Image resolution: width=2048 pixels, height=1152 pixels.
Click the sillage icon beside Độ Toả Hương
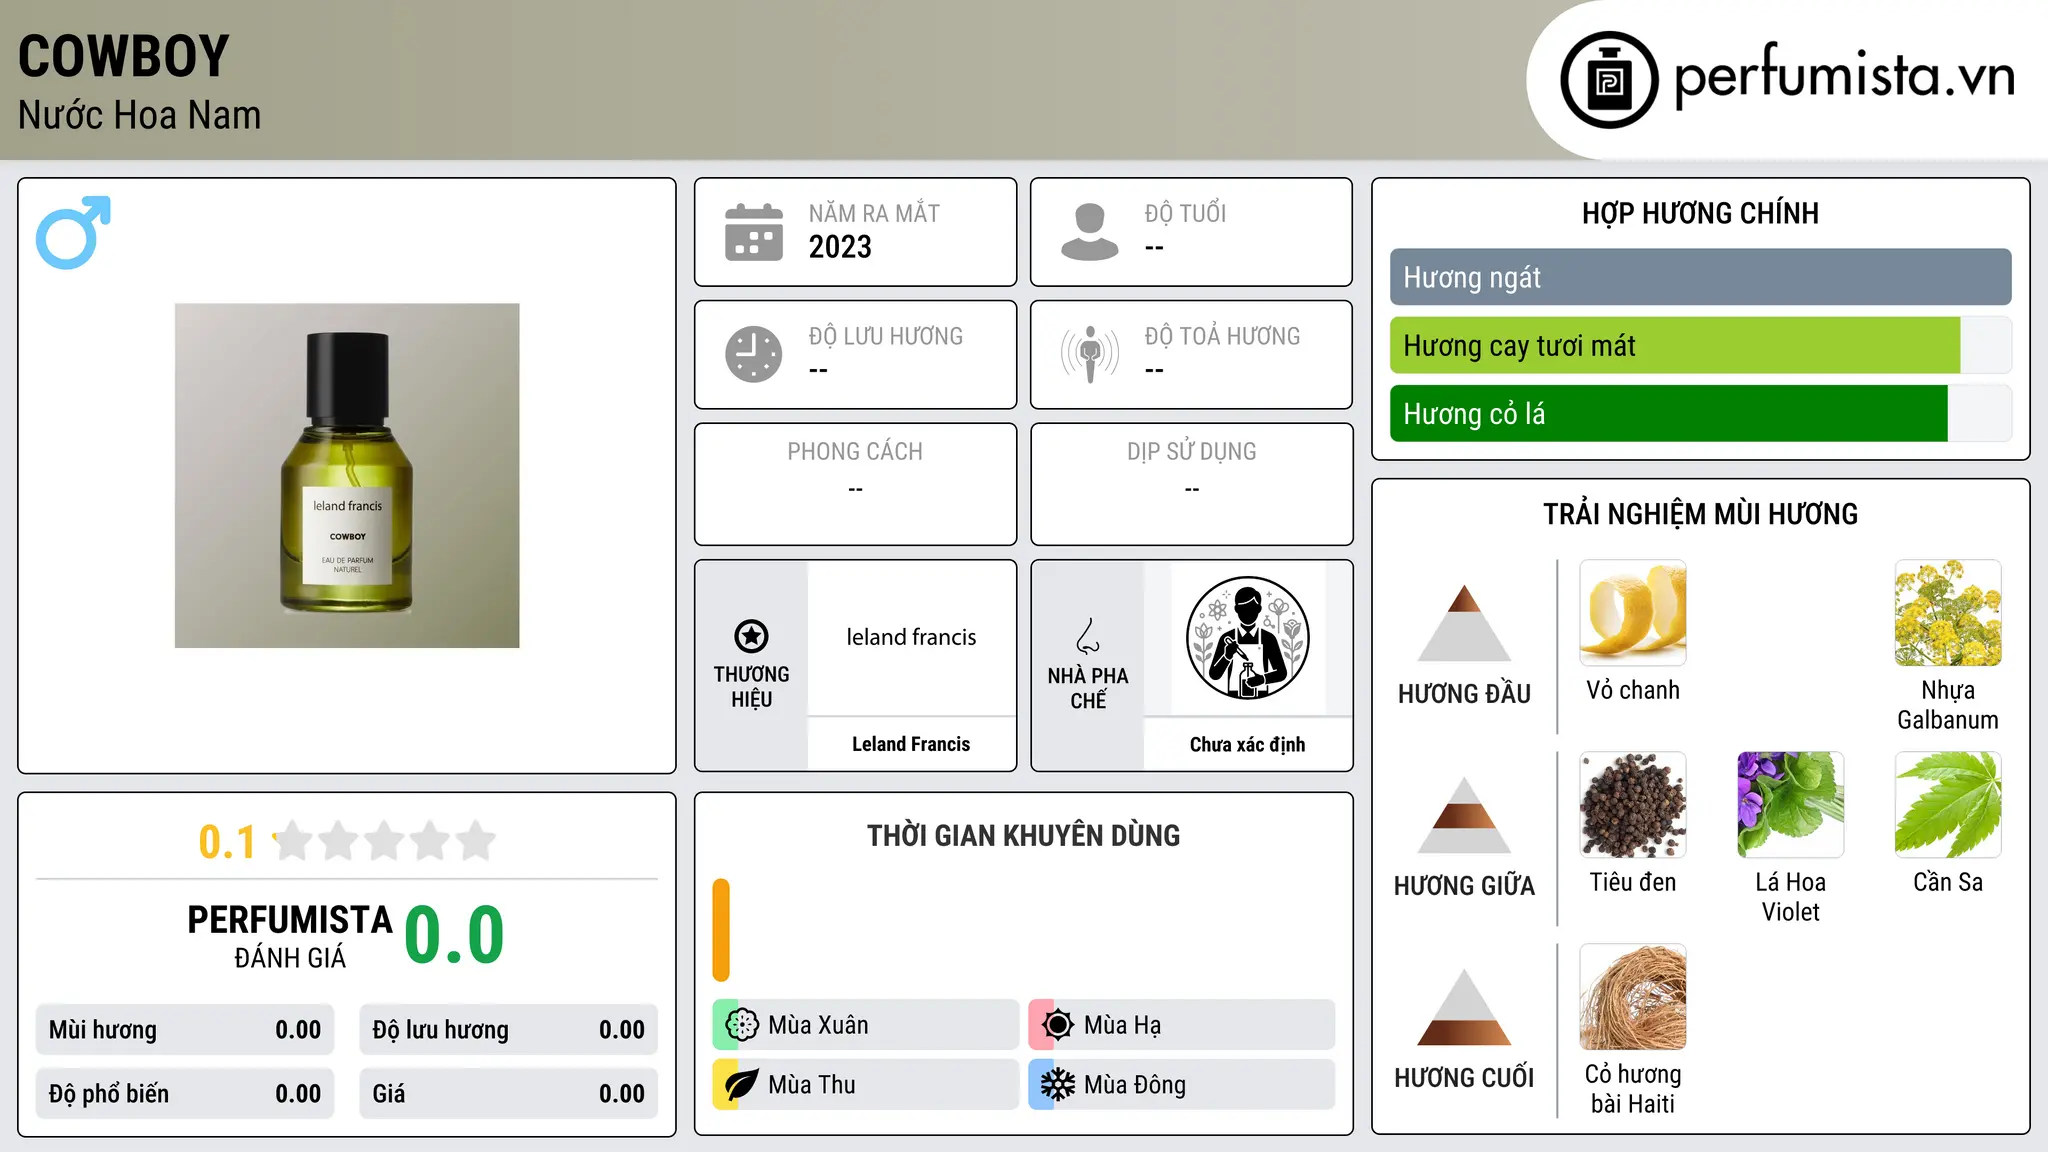coord(1089,354)
